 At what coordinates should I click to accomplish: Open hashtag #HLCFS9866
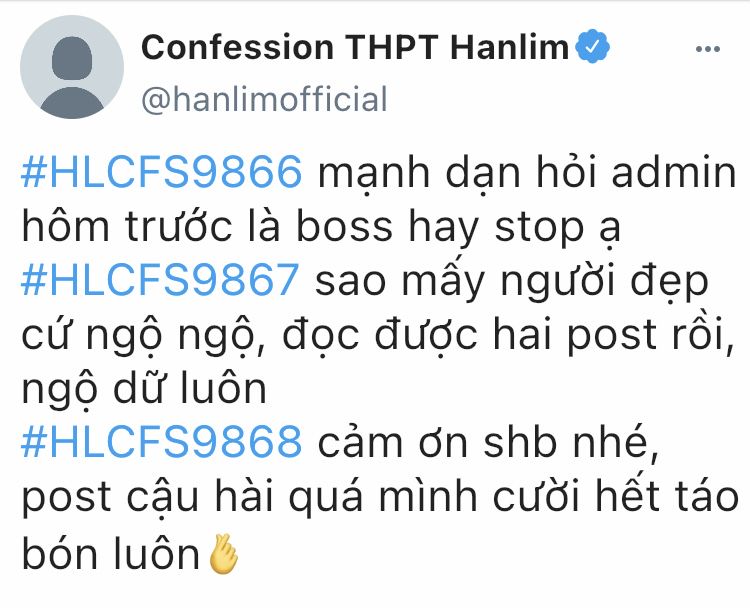click(x=162, y=172)
